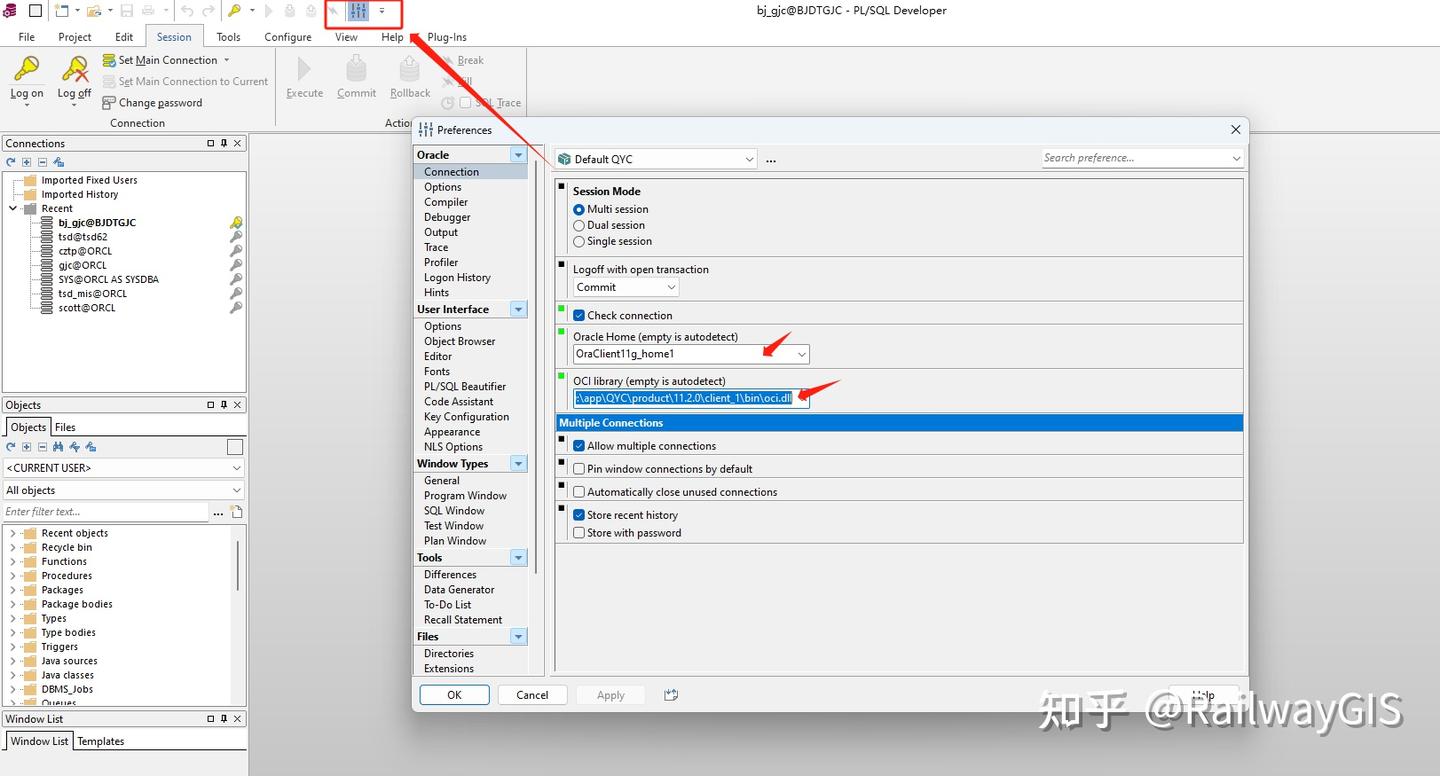Pin the Connections panel

[224, 143]
